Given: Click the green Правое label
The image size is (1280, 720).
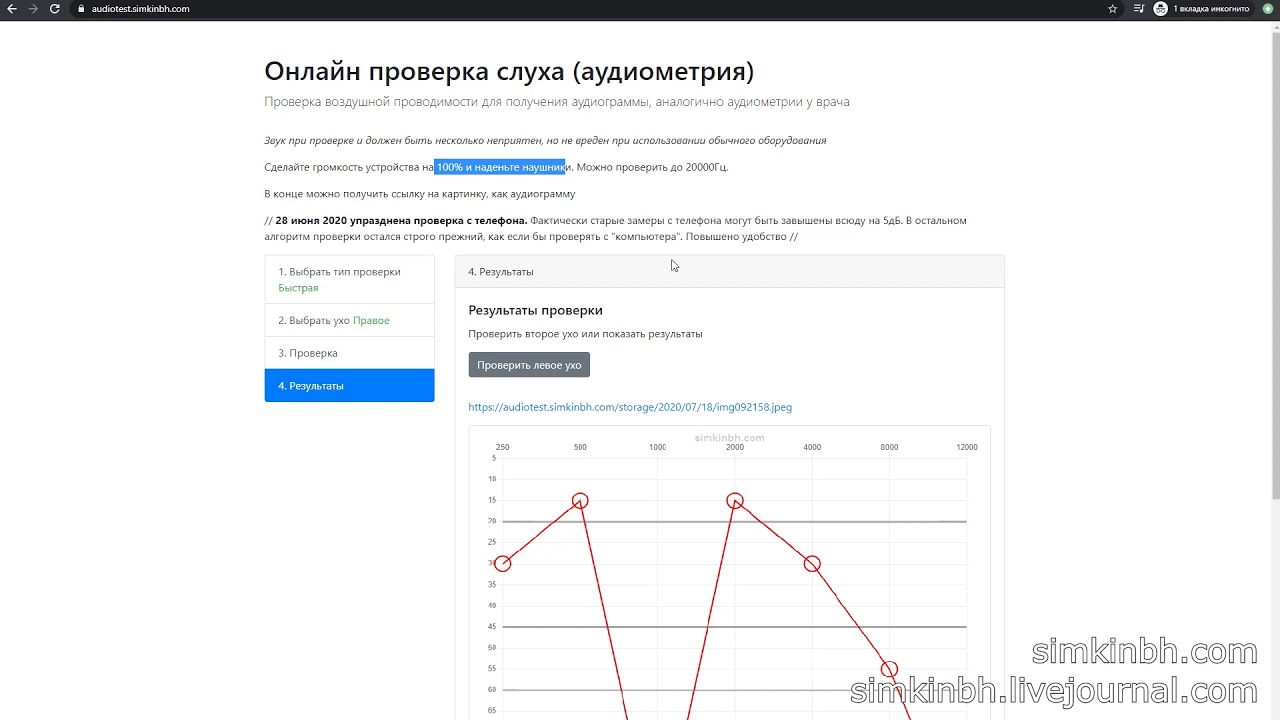Looking at the screenshot, I should 371,320.
